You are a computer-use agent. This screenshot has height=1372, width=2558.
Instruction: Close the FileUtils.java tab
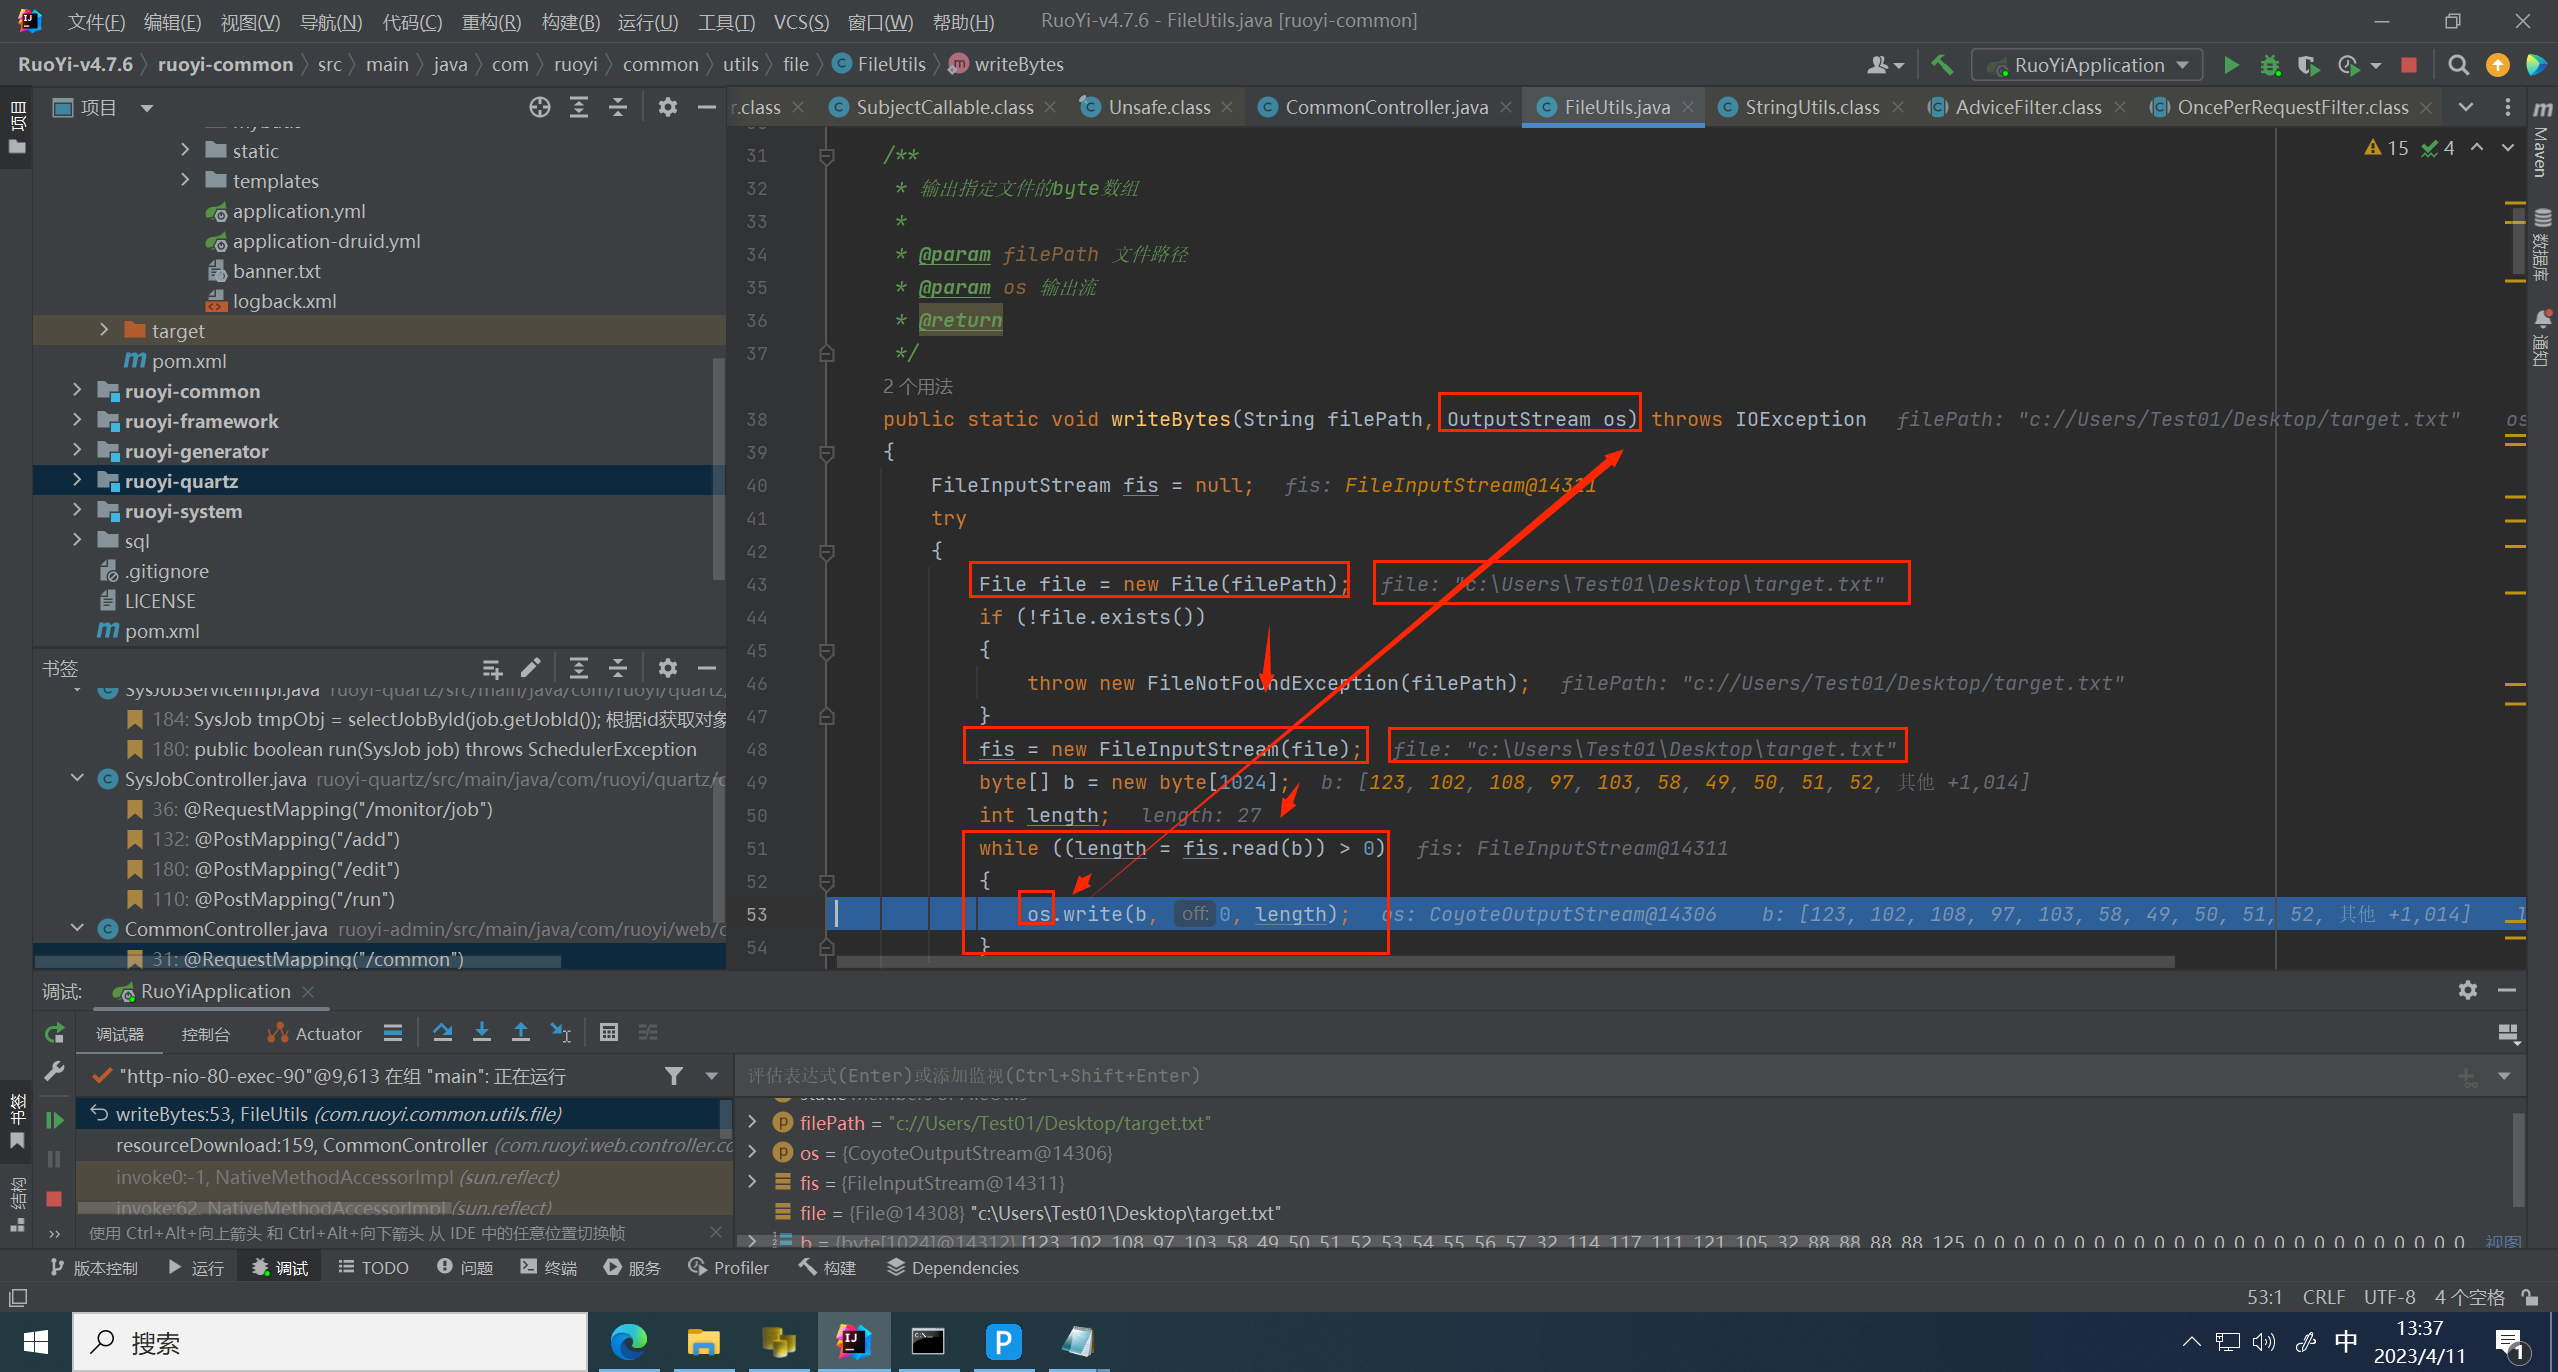(1688, 107)
